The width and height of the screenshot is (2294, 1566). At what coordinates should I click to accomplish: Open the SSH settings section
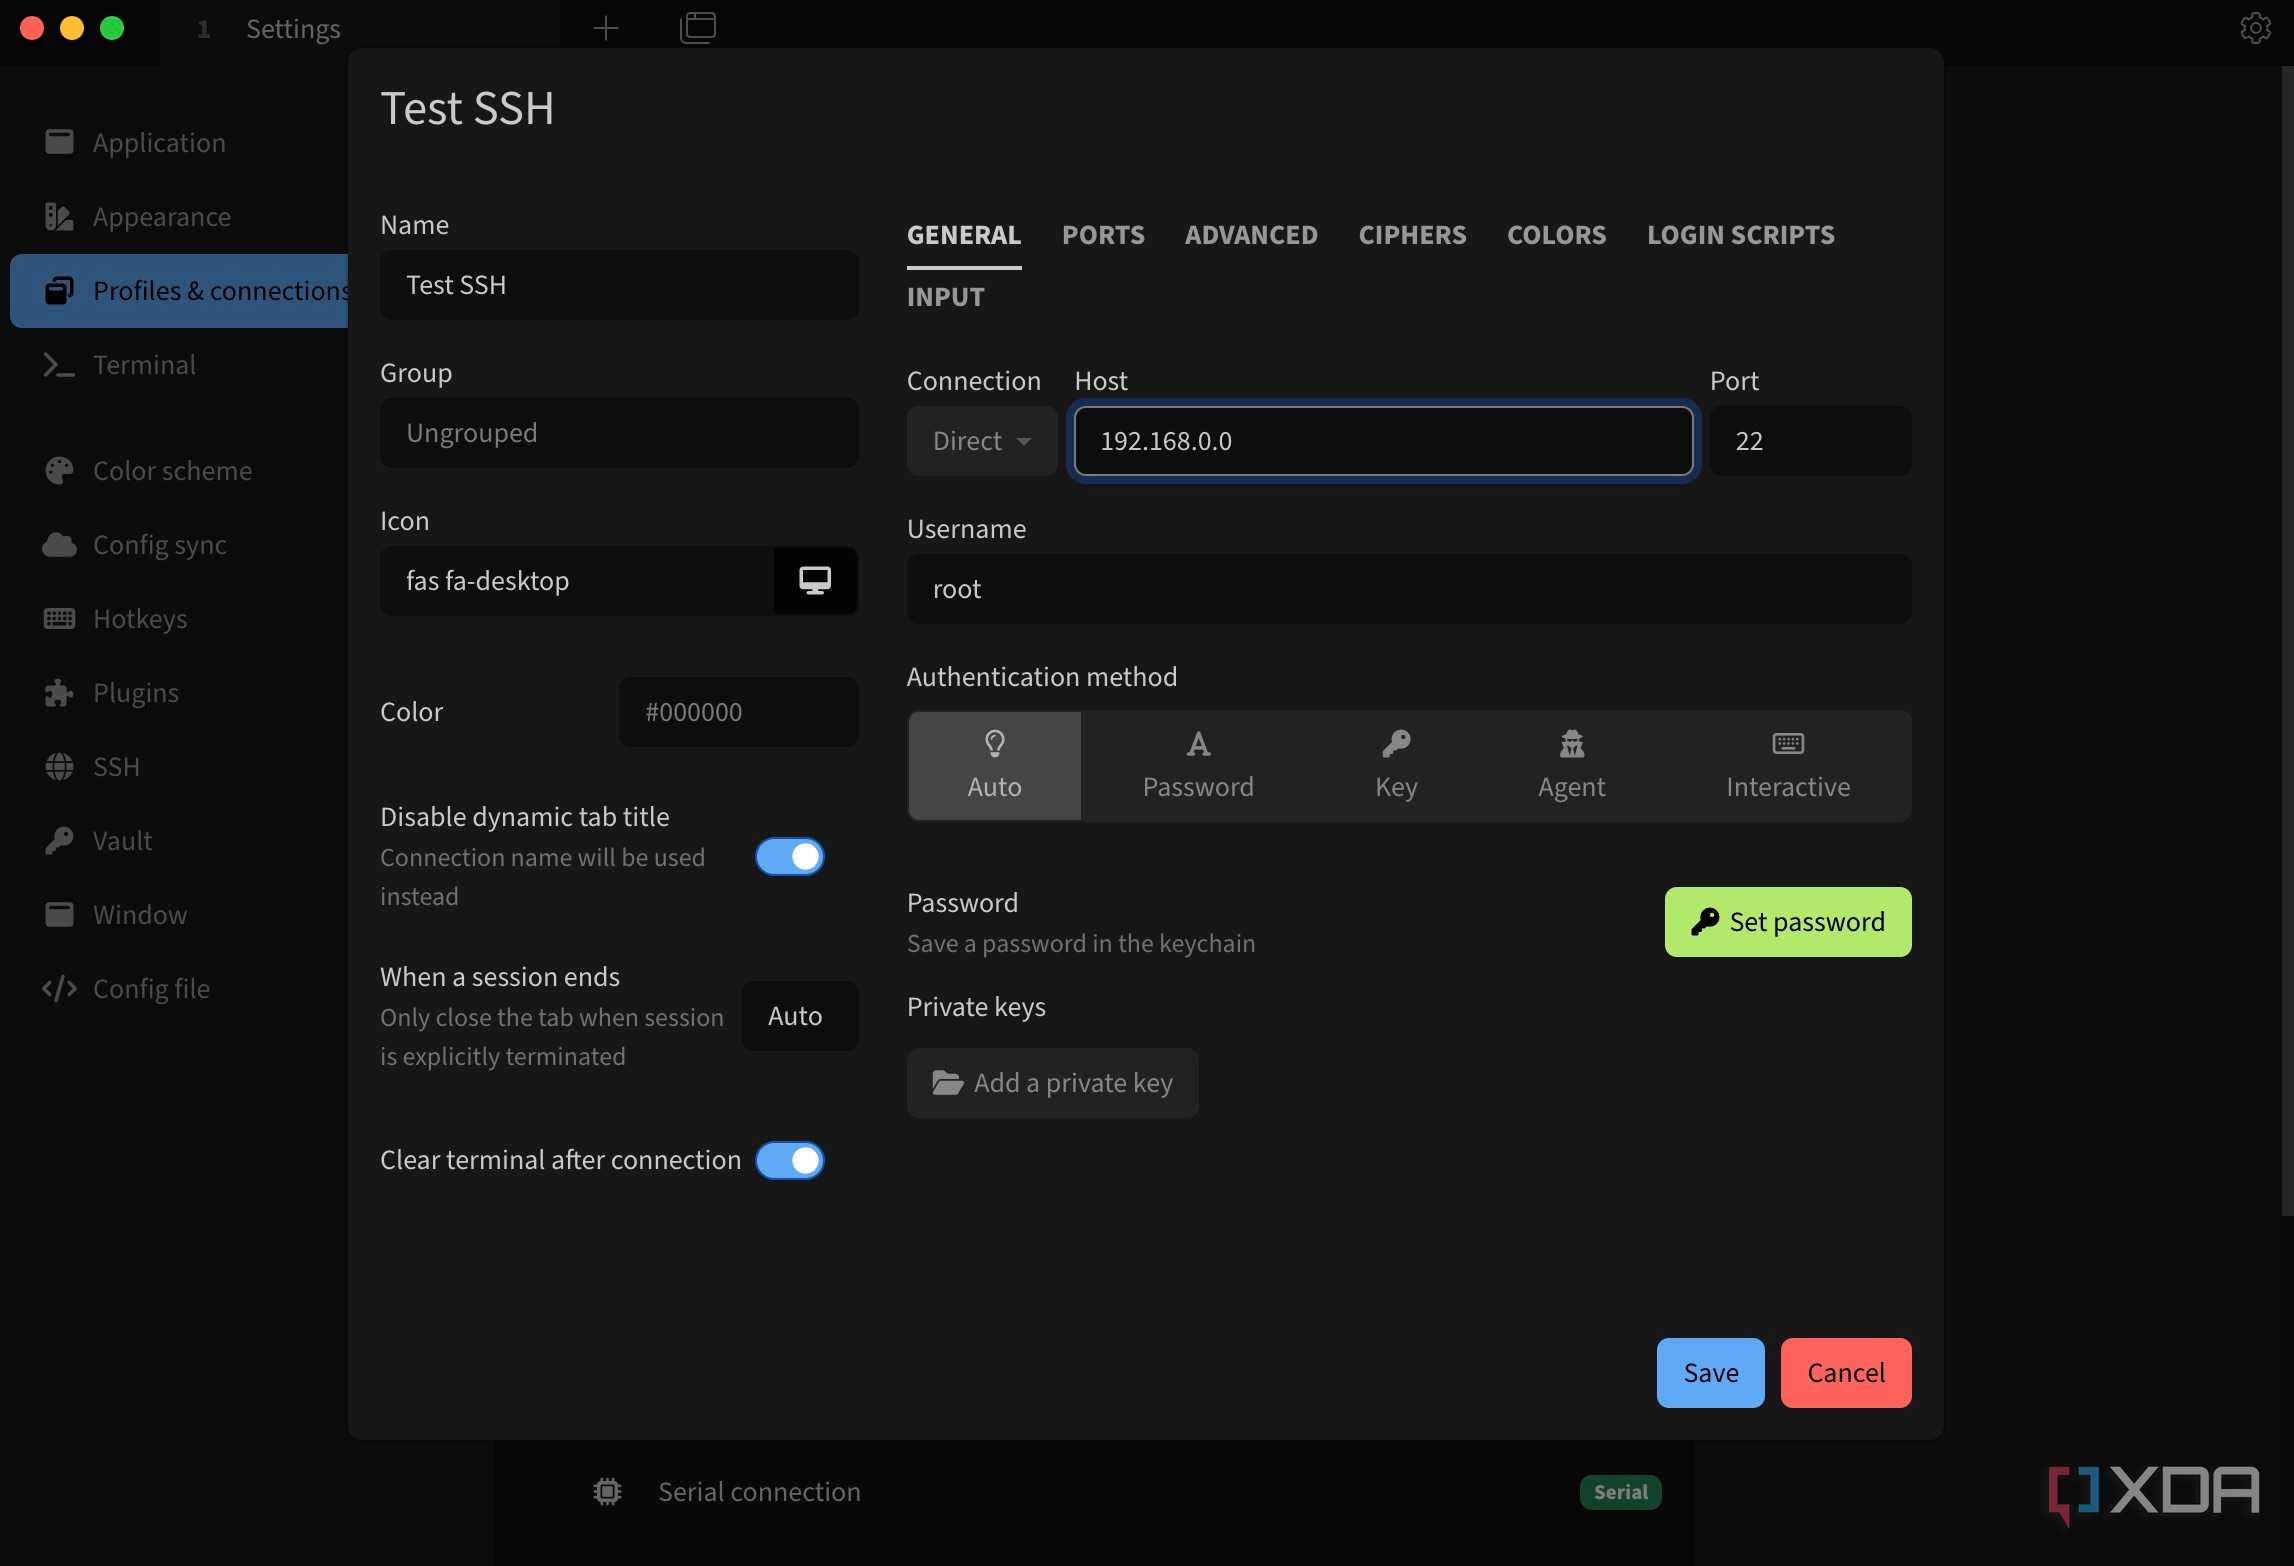[180, 767]
